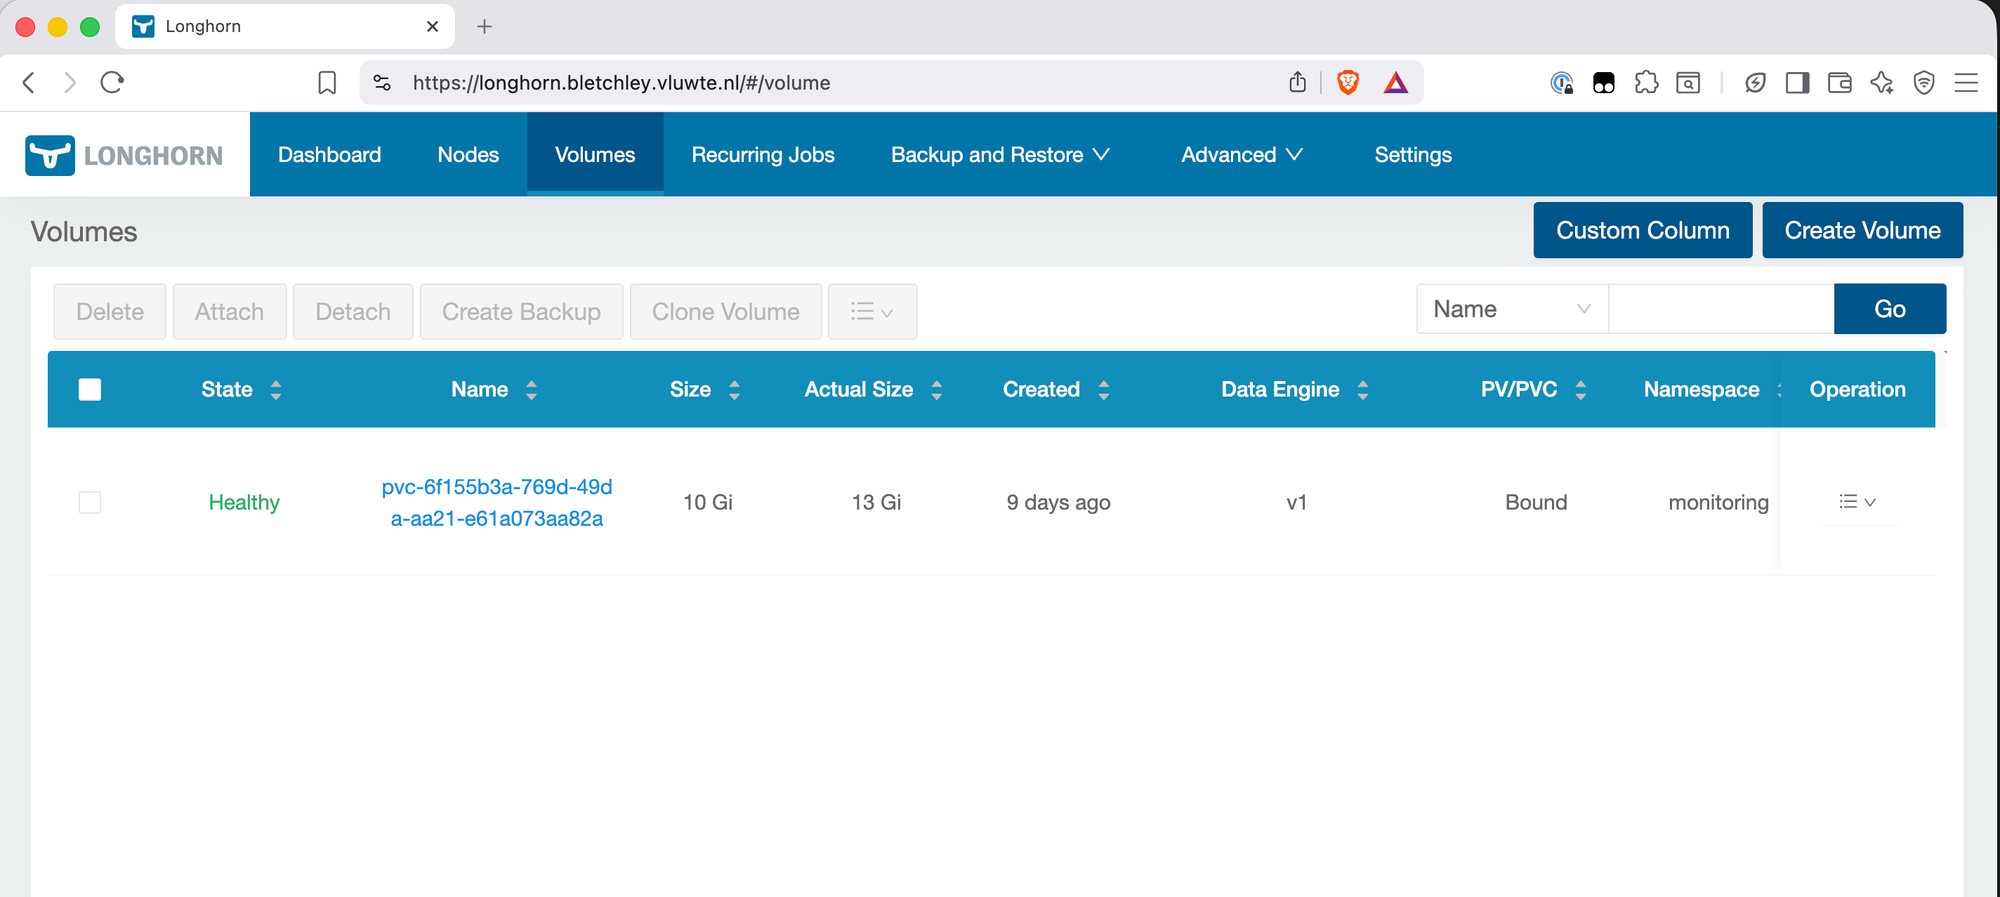The image size is (2000, 897).
Task: Click the Bound PV/PVC status
Action: tap(1536, 502)
